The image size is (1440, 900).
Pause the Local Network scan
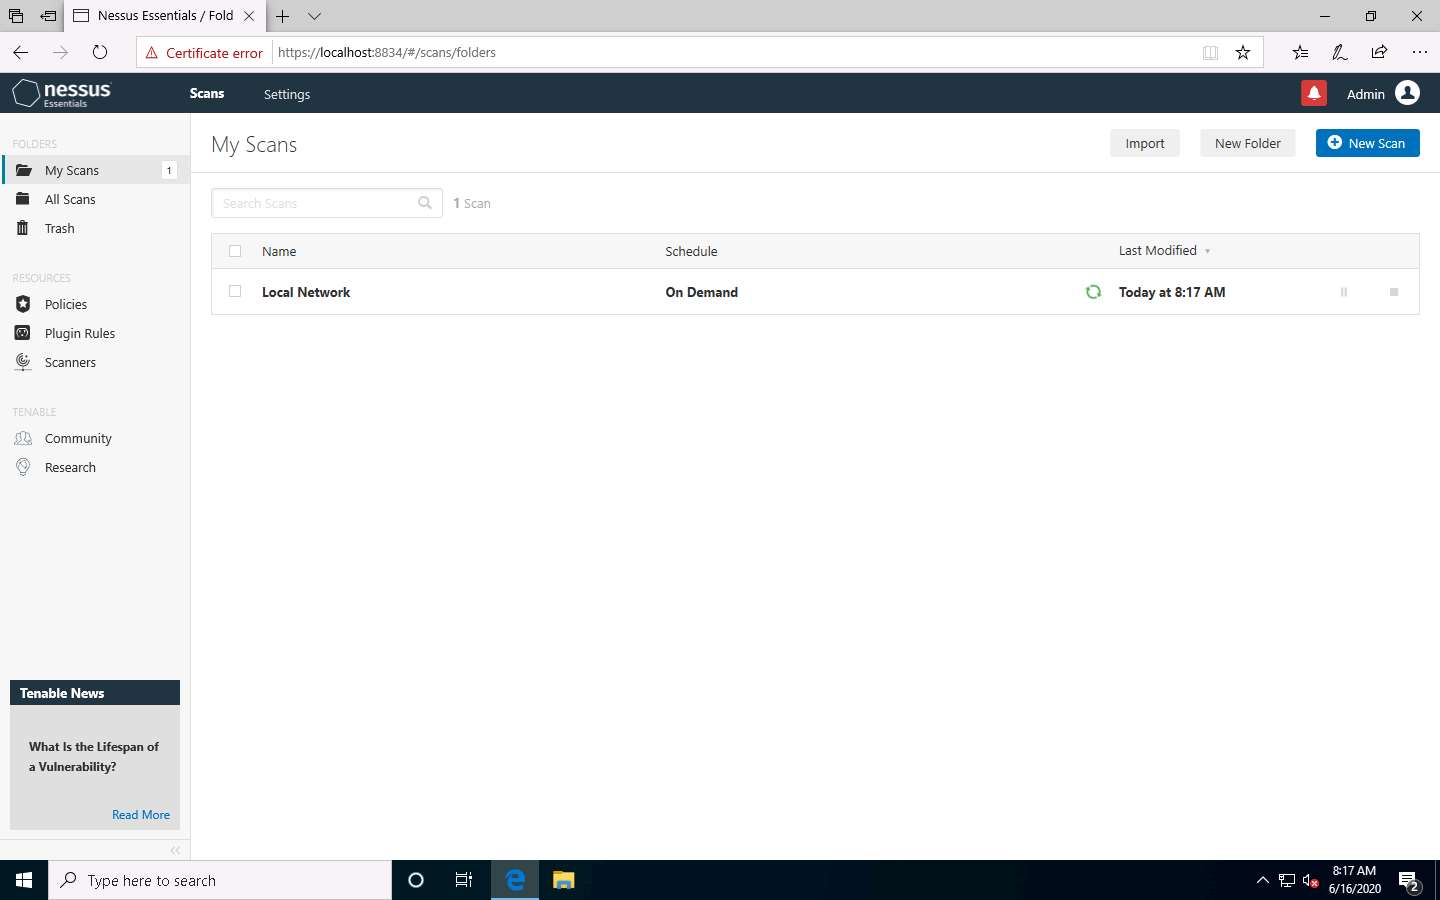point(1343,292)
